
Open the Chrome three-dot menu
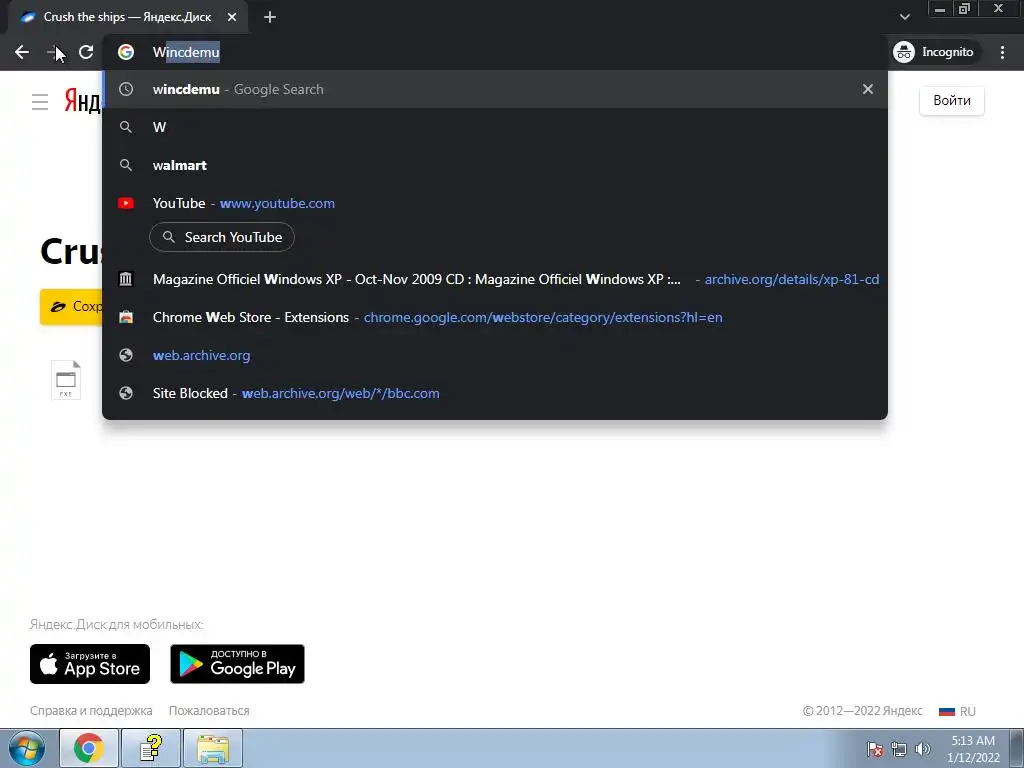pyautogui.click(x=1002, y=52)
